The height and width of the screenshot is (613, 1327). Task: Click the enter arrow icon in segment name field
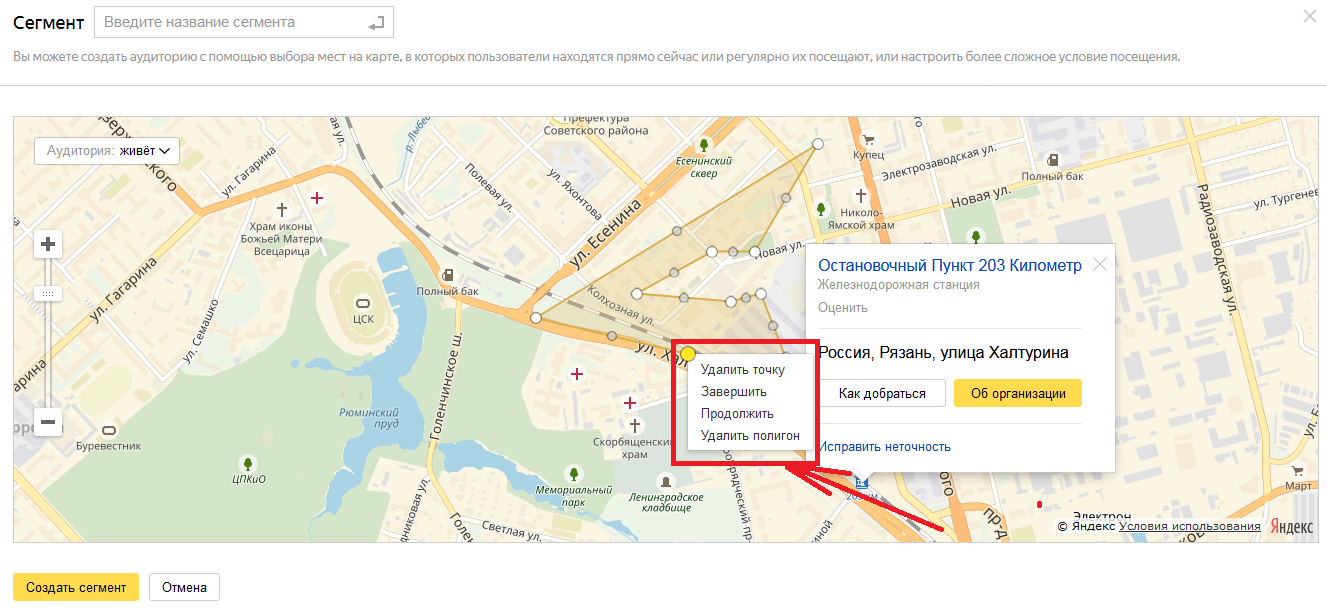click(x=376, y=22)
